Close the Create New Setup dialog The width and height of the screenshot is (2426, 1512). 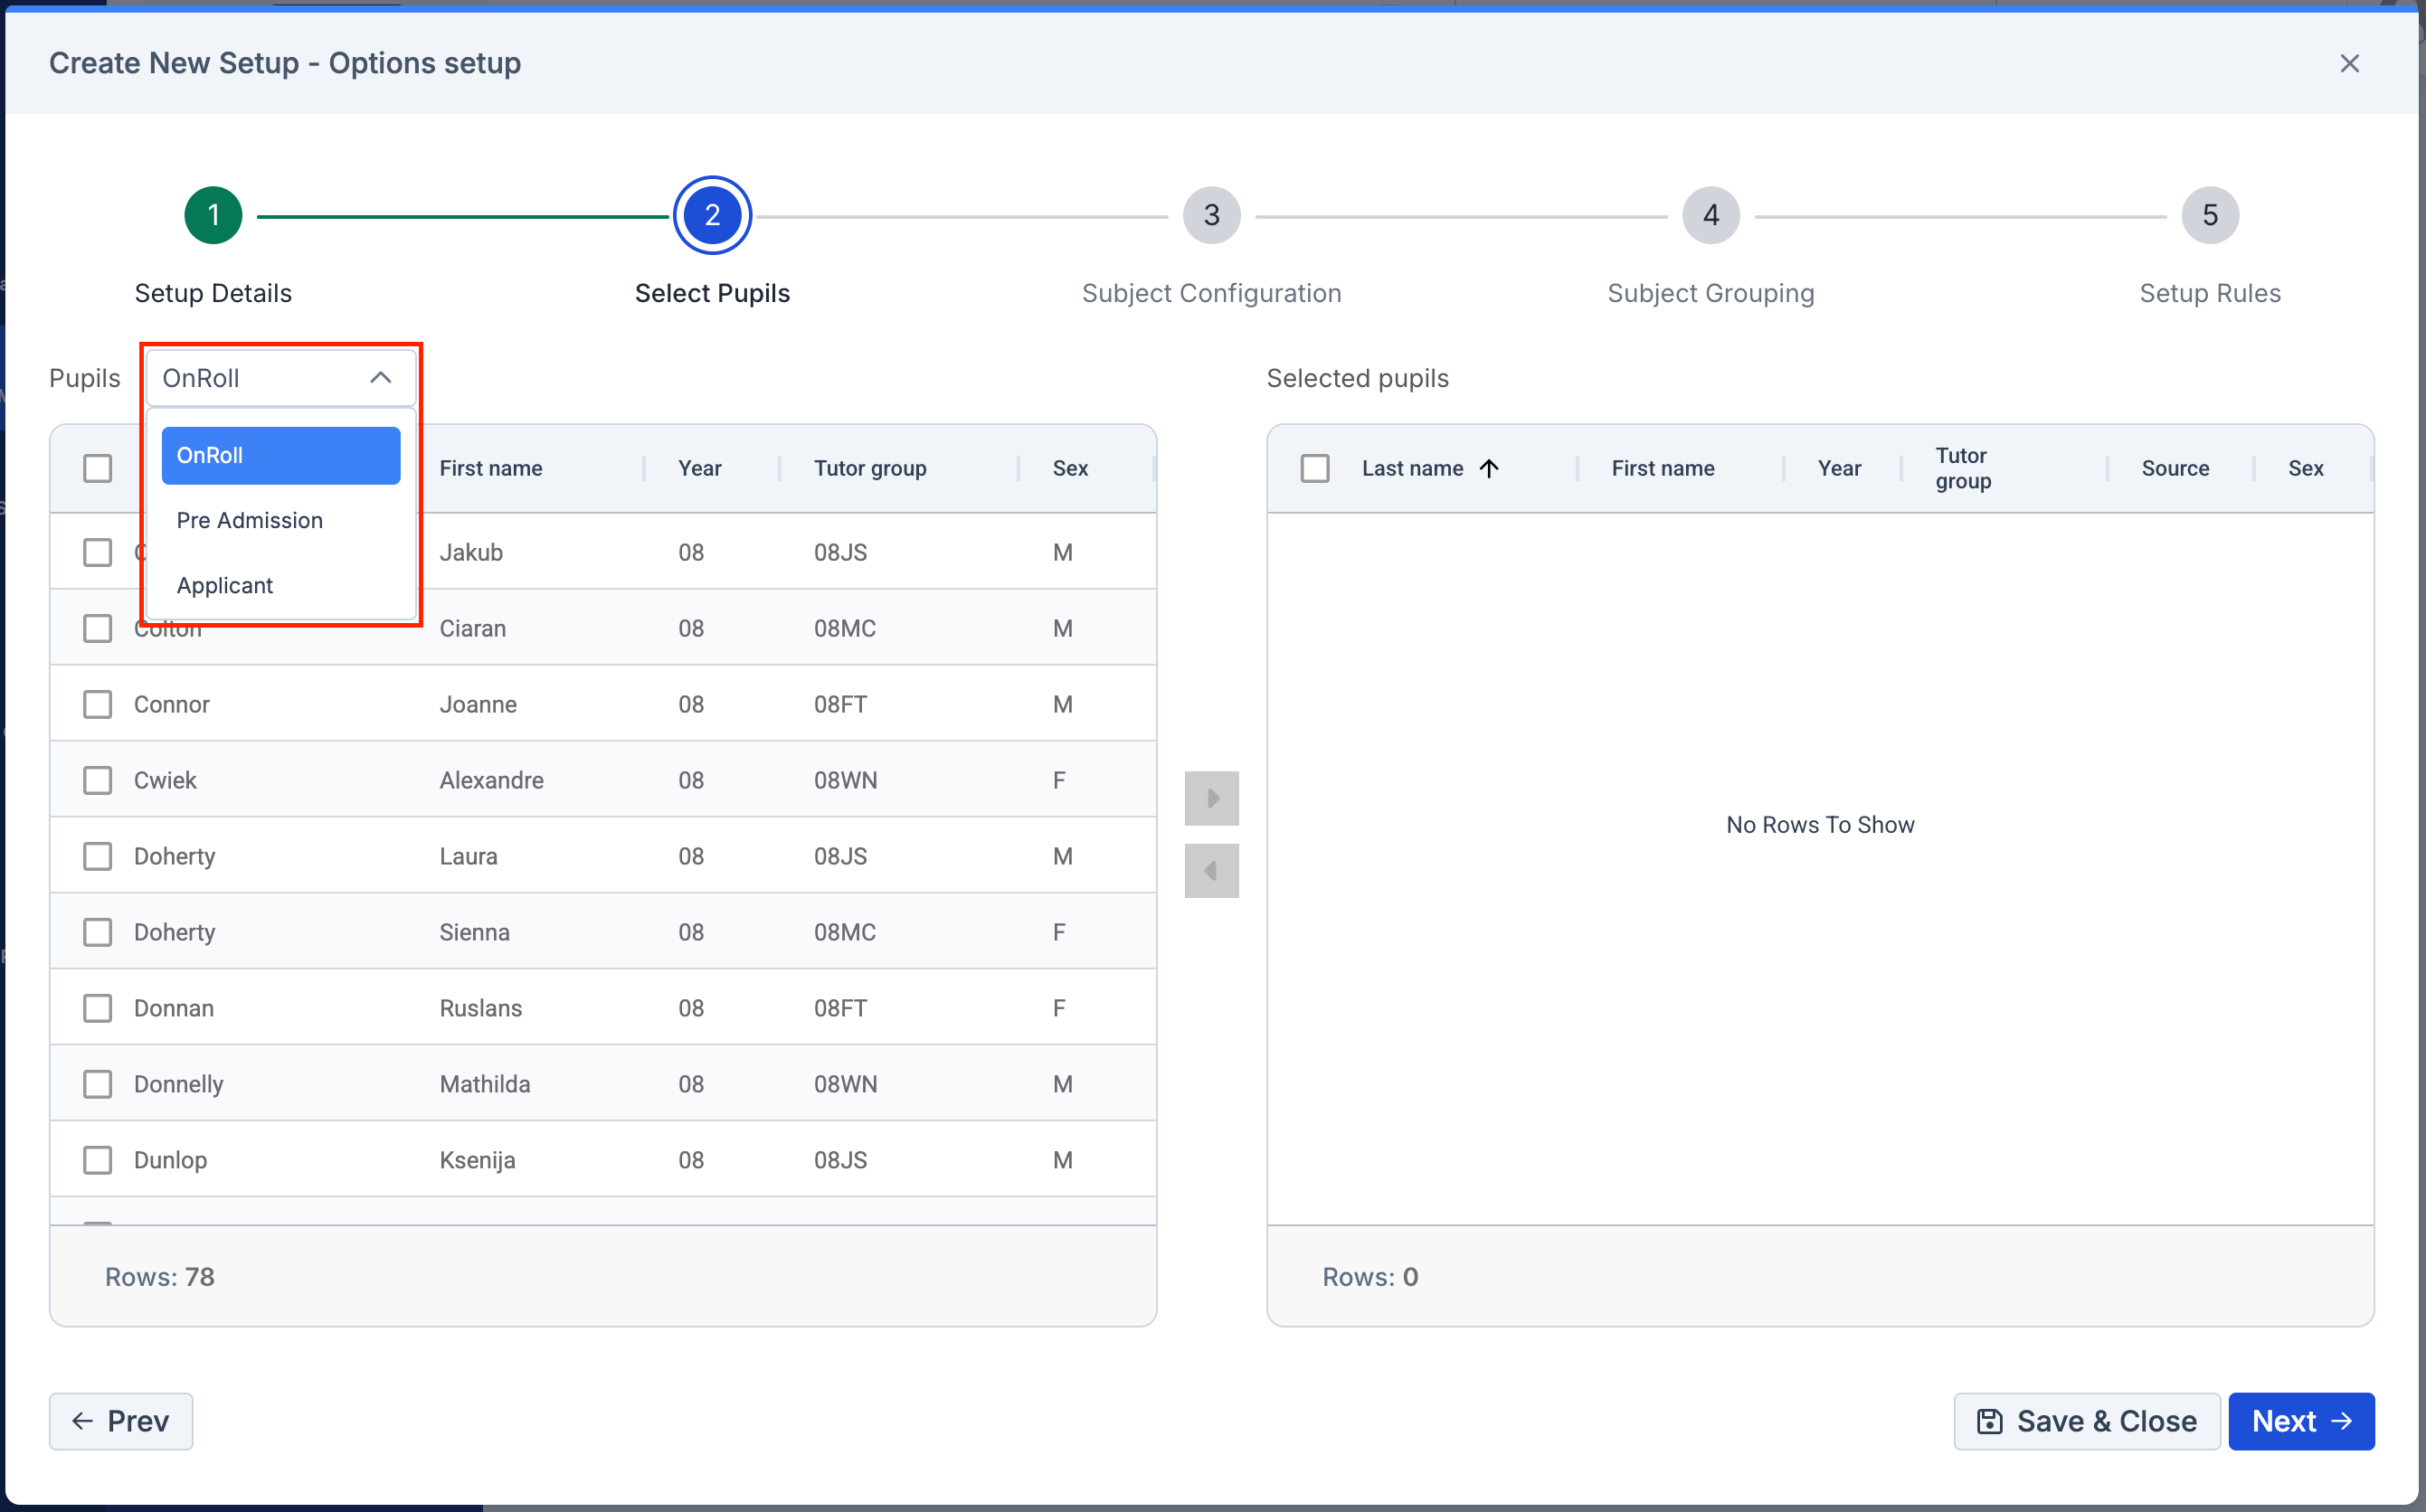(2349, 64)
